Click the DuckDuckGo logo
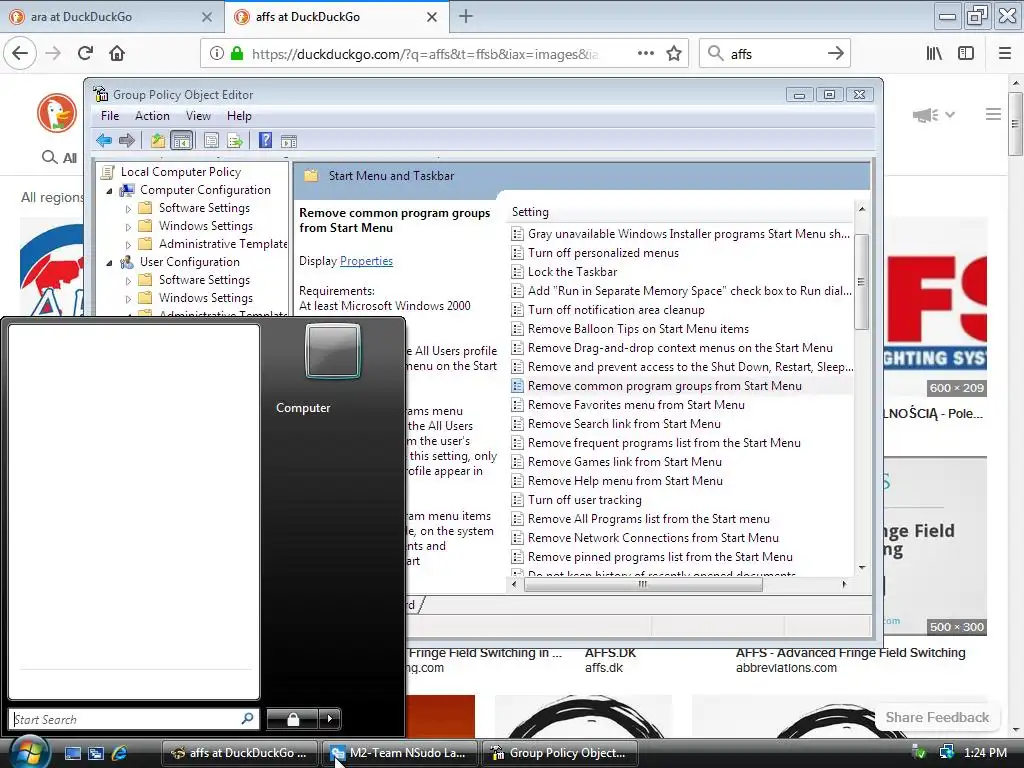Screen dimensions: 1024x768 [x=57, y=113]
